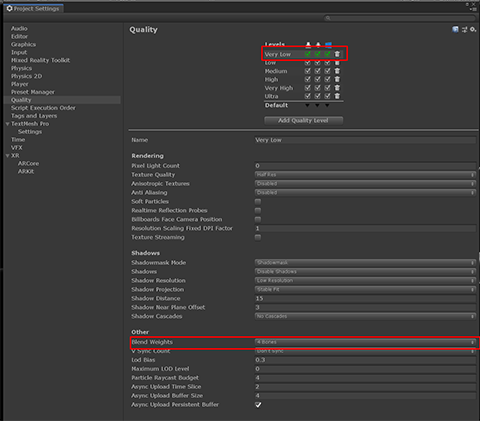Open the V Sync Count dropdown

365,351
